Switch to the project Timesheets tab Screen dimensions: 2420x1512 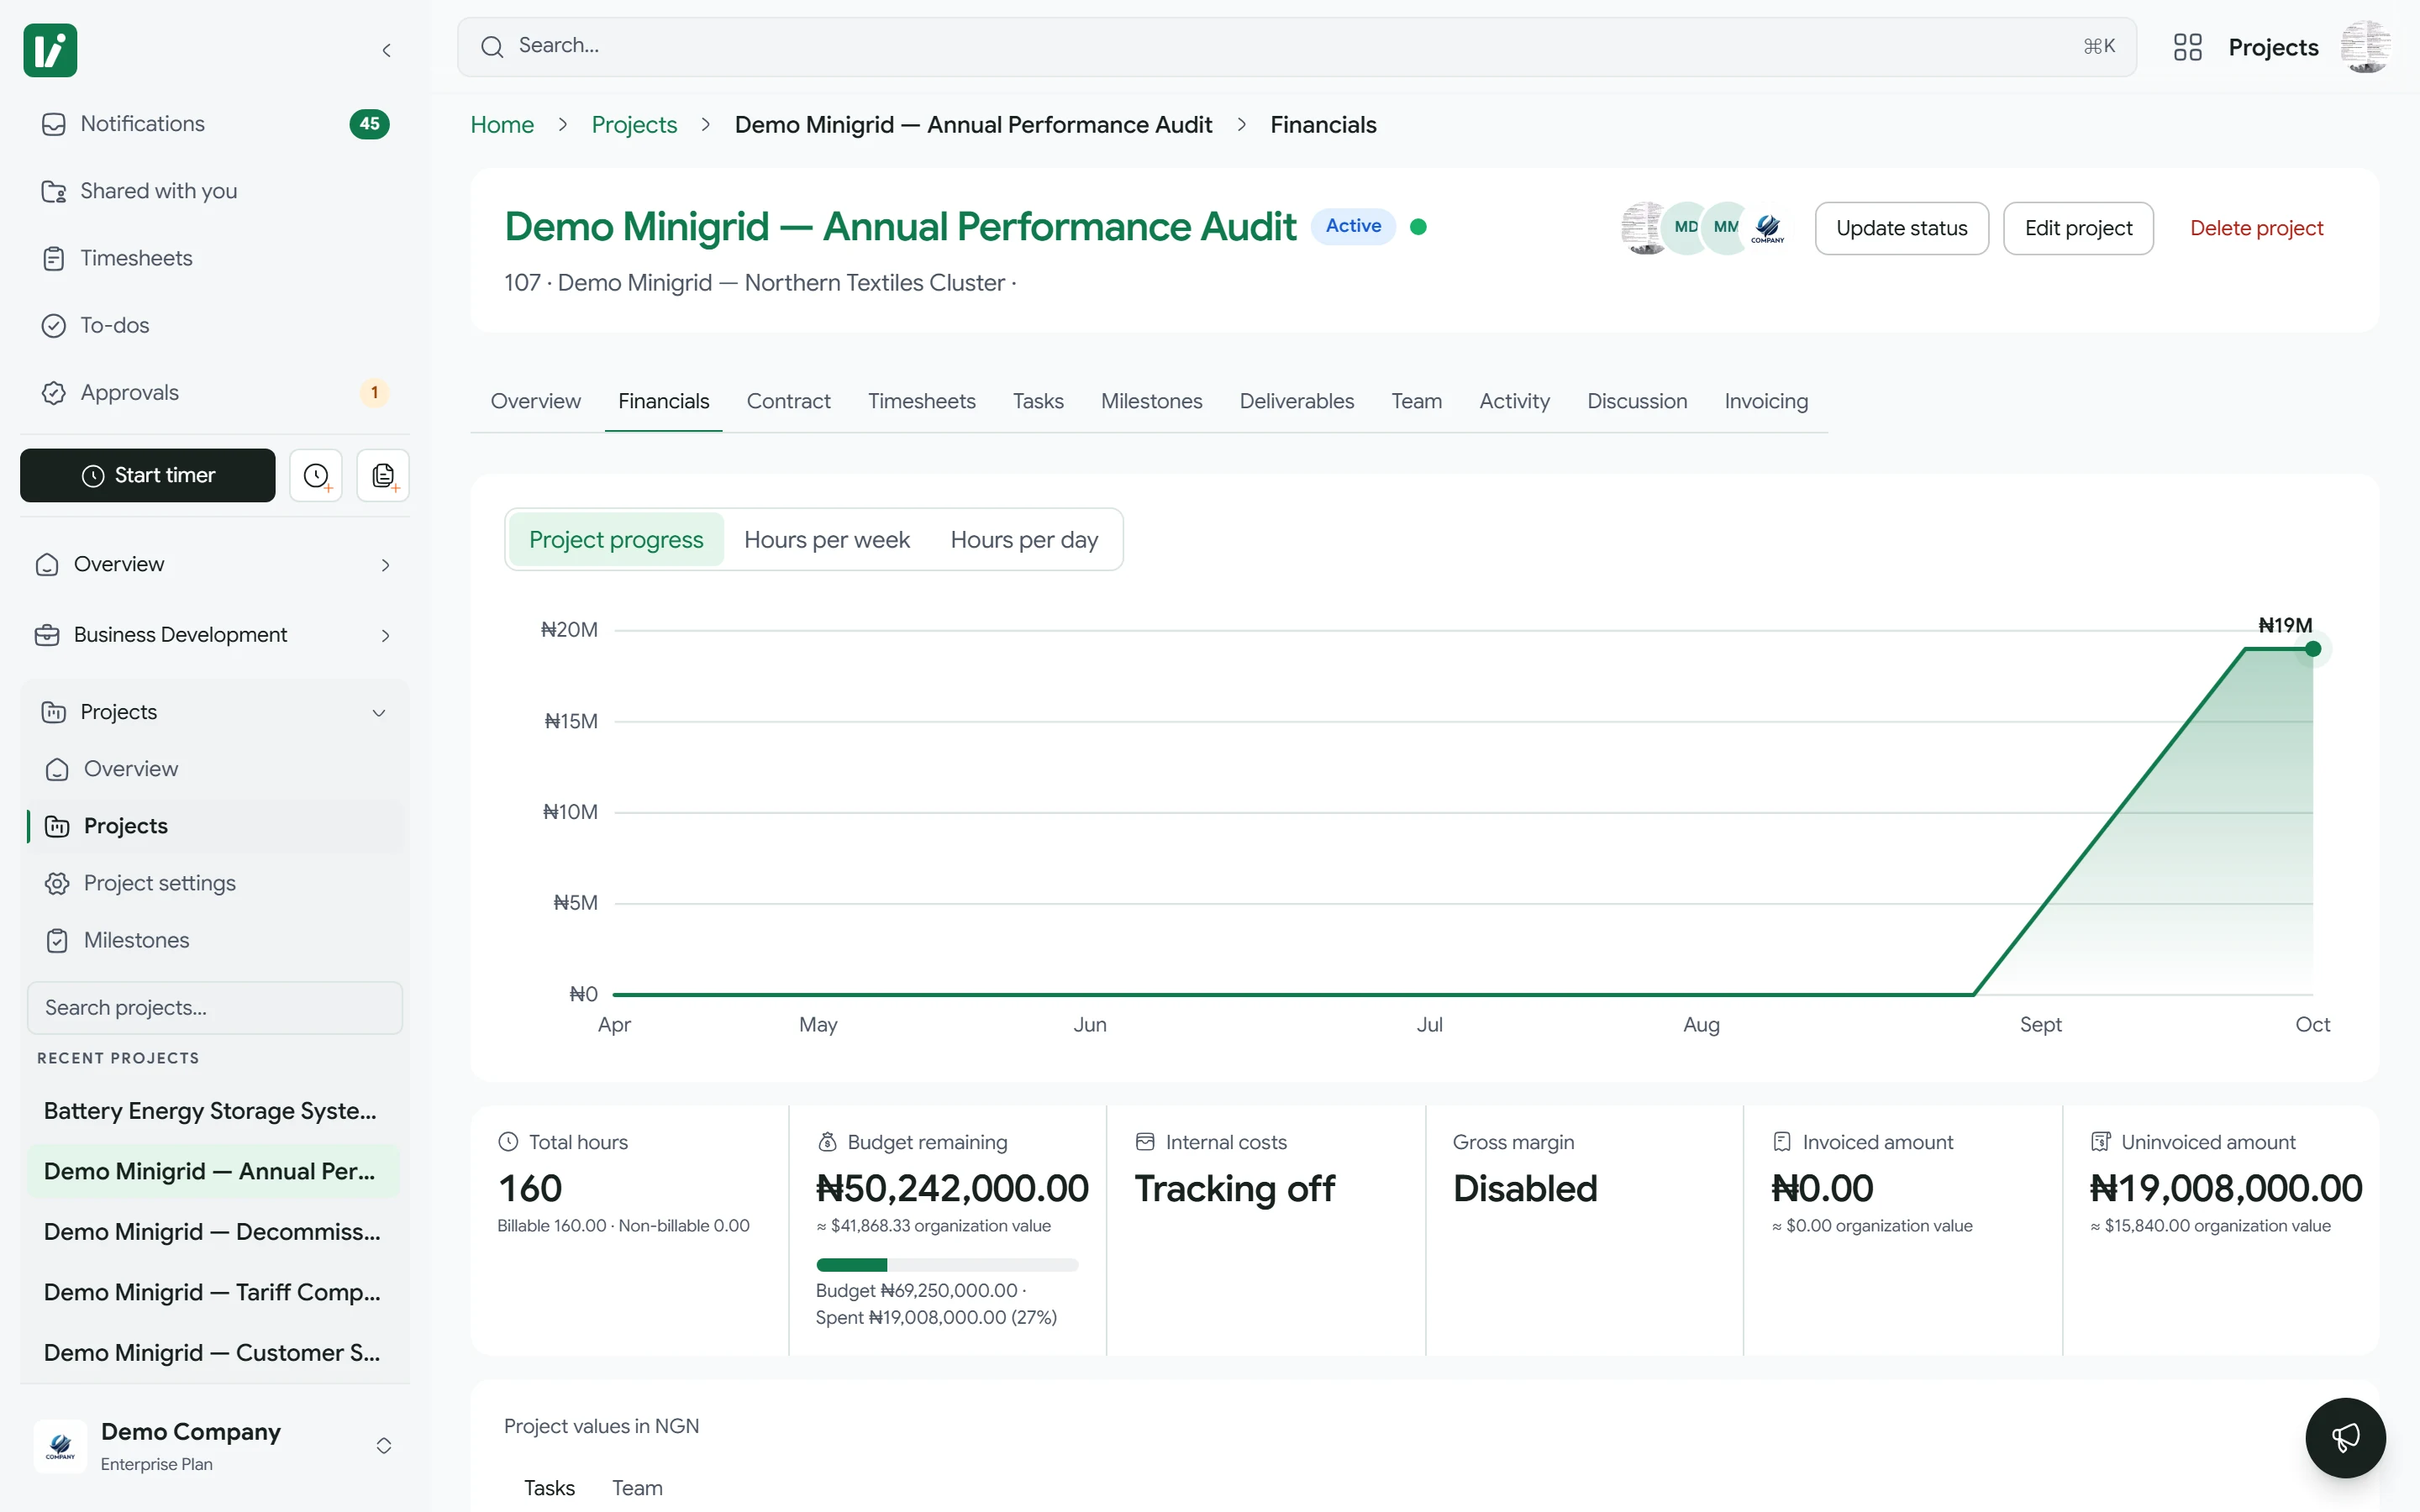point(921,401)
